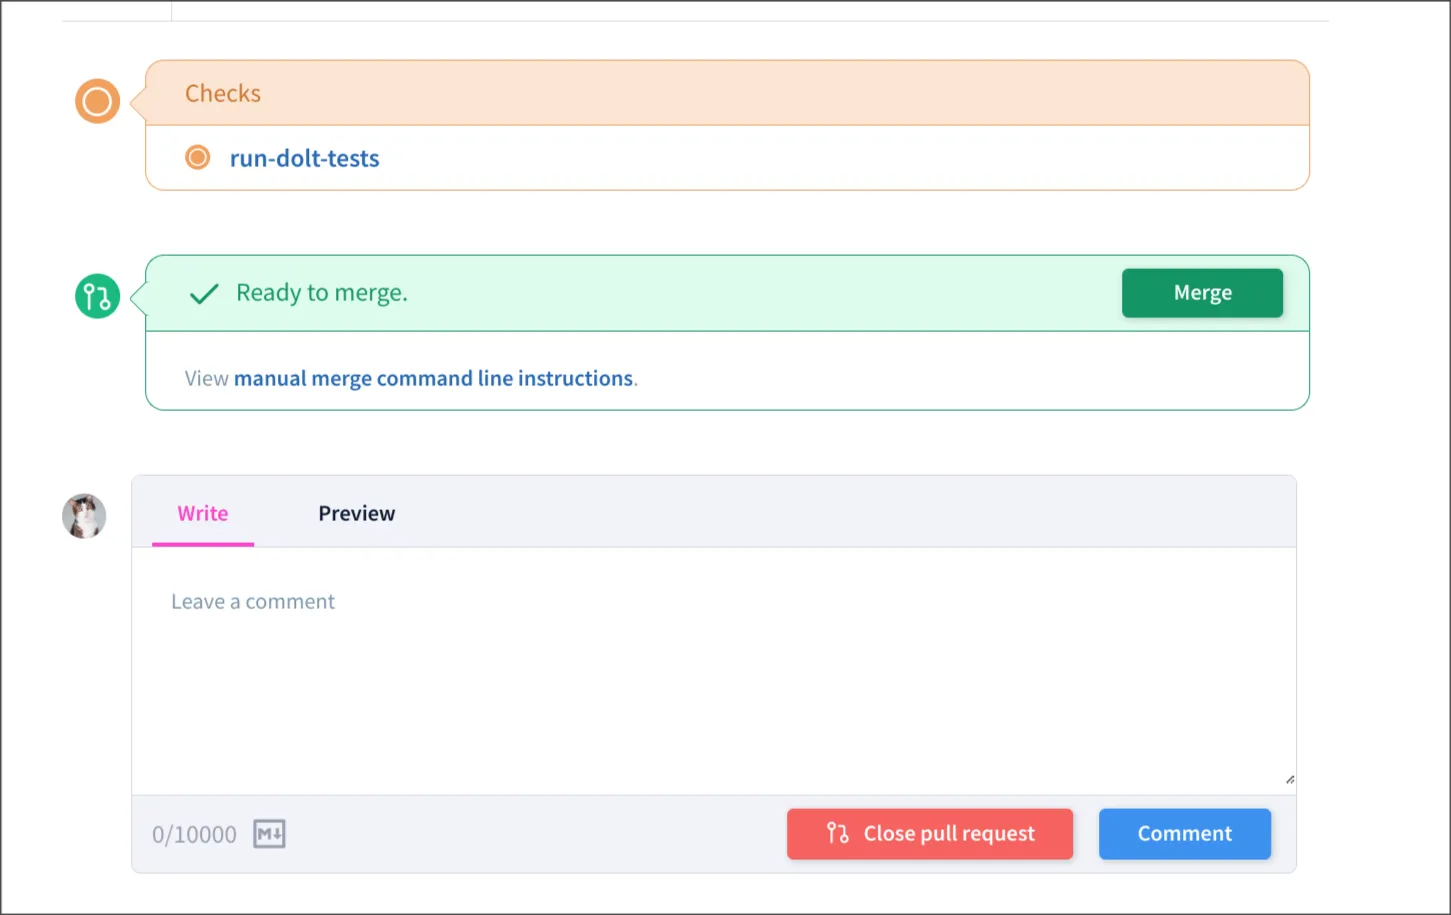Click the comment box resize handle
This screenshot has width=1451, height=915.
tap(1289, 779)
